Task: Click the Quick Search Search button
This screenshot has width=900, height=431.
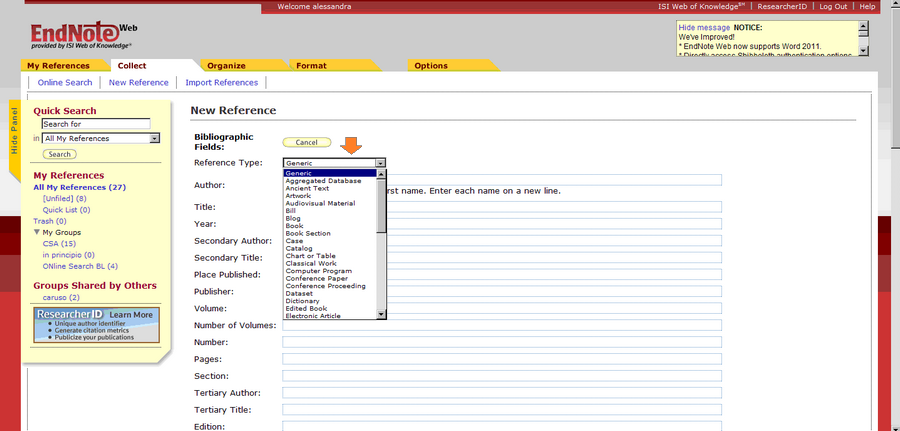Action: coord(60,154)
